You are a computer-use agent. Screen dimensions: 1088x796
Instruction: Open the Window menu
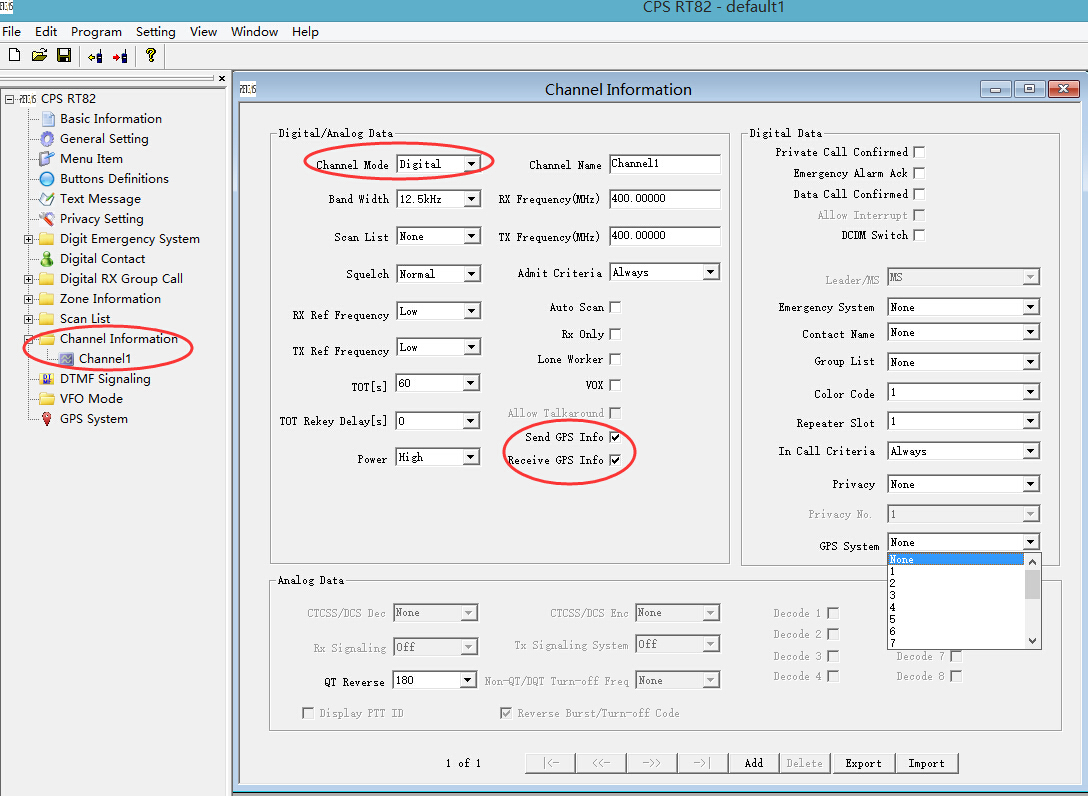pos(254,32)
